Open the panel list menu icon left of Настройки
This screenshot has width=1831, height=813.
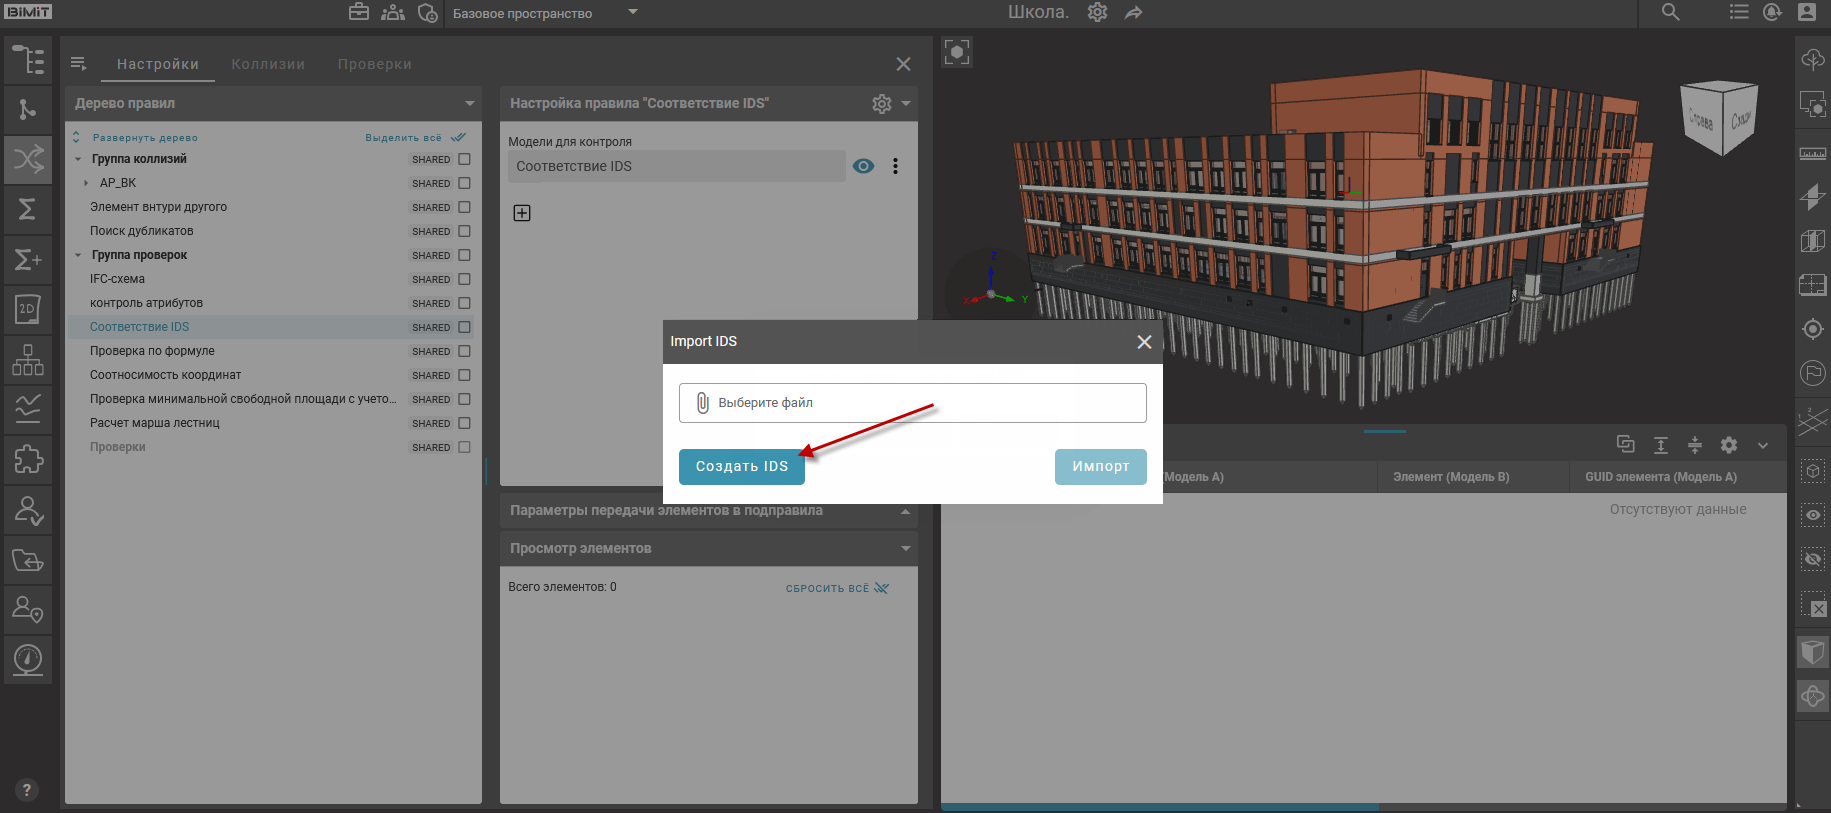pos(79,64)
